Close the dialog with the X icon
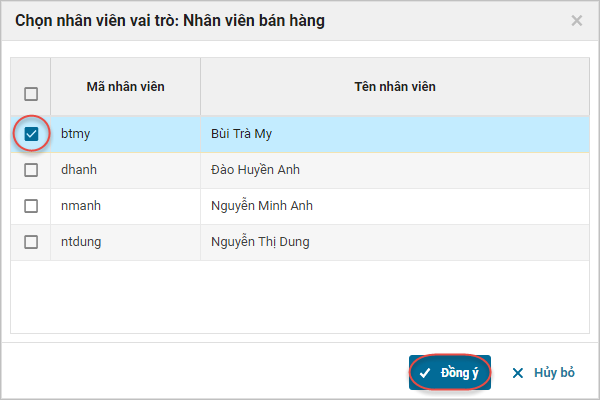This screenshot has height=400, width=600. [576, 20]
